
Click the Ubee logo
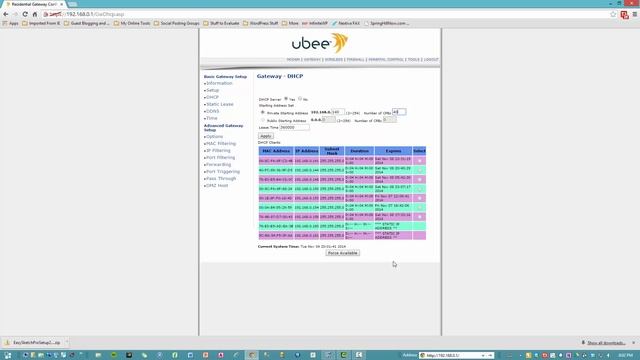point(320,43)
